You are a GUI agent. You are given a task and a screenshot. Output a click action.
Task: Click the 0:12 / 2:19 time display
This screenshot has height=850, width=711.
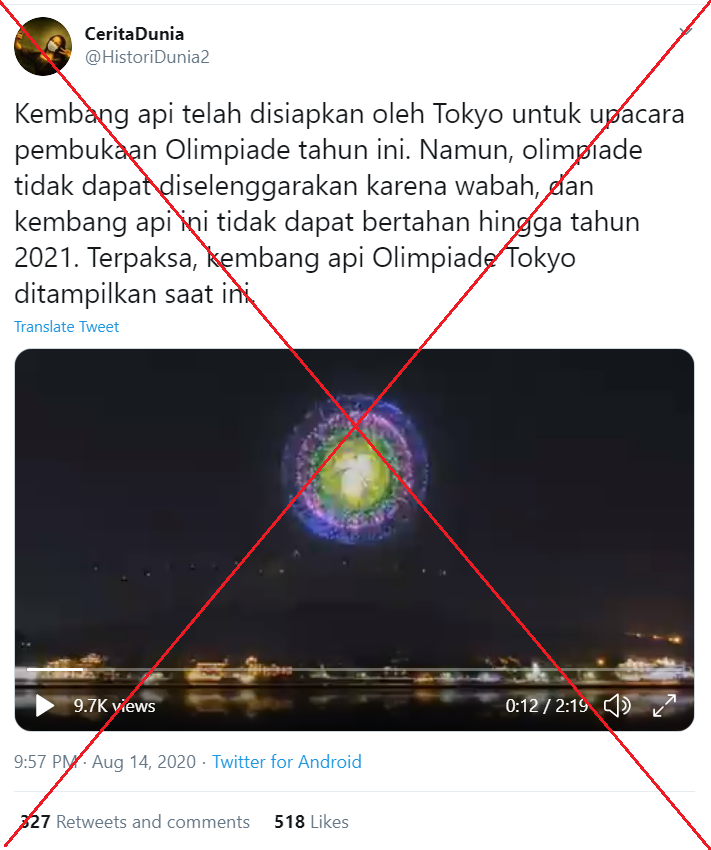pyautogui.click(x=547, y=706)
